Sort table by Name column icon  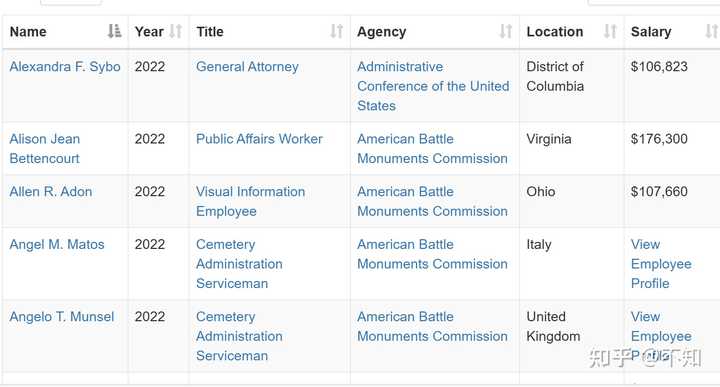click(114, 31)
